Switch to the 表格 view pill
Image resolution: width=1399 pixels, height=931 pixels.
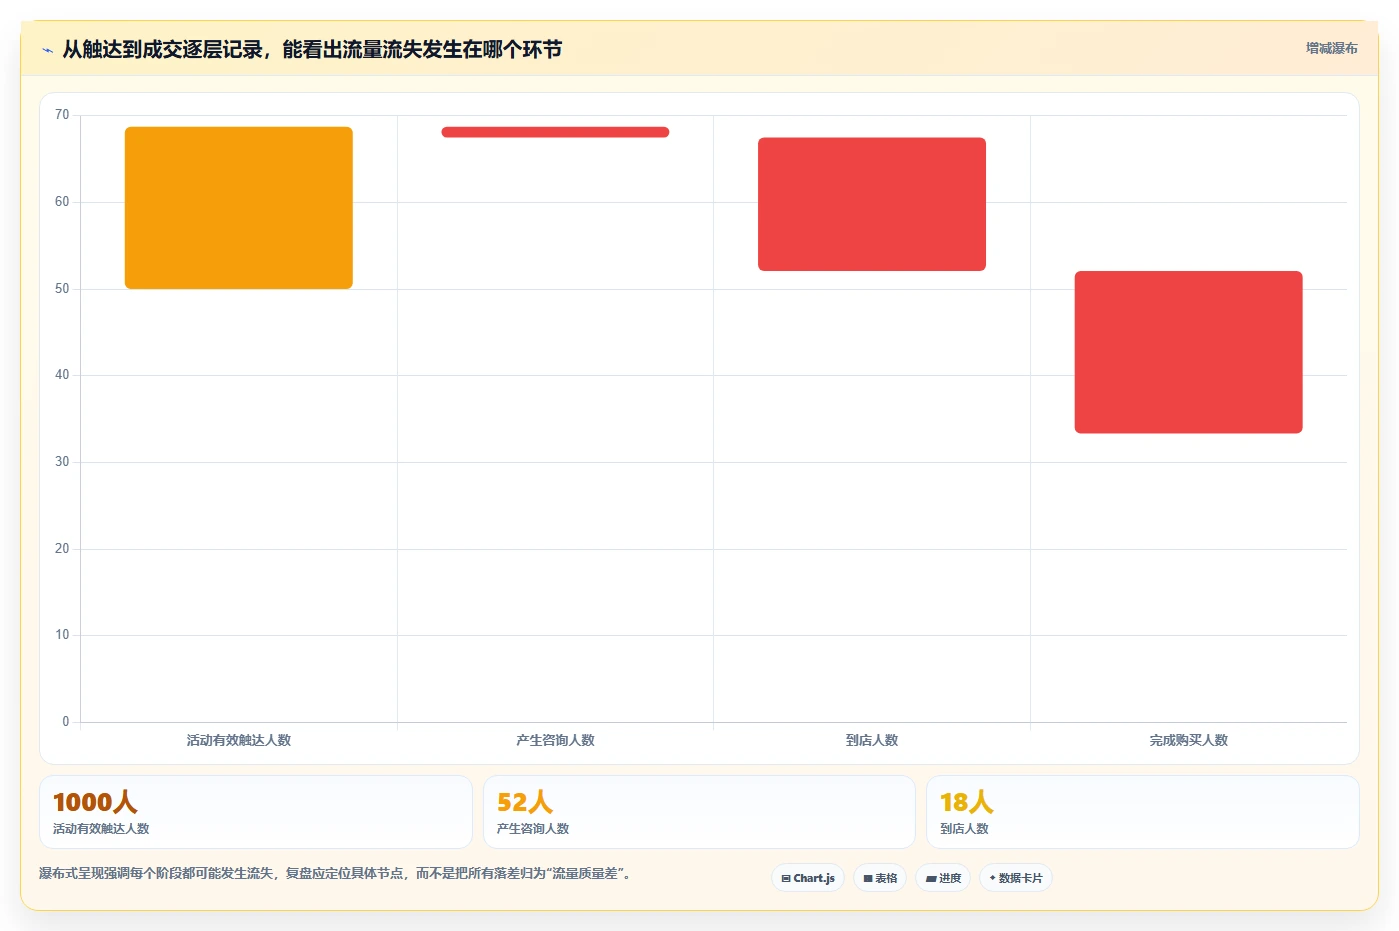click(x=880, y=878)
